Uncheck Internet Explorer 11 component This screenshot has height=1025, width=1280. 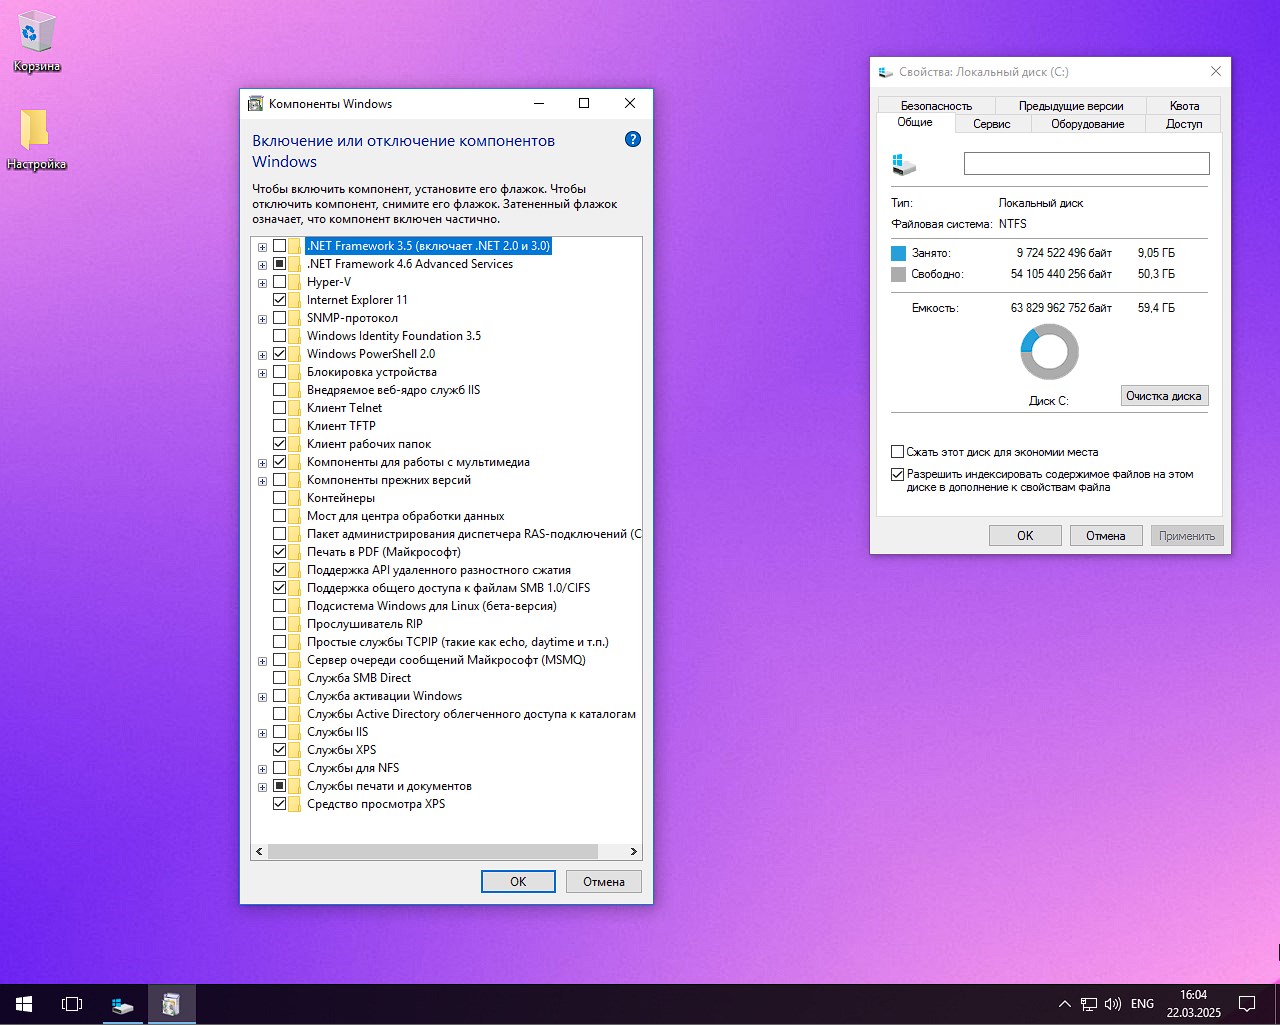(279, 300)
